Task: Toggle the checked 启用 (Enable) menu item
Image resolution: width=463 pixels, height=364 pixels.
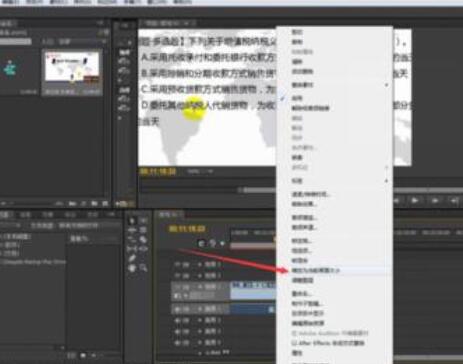Action: (297, 98)
